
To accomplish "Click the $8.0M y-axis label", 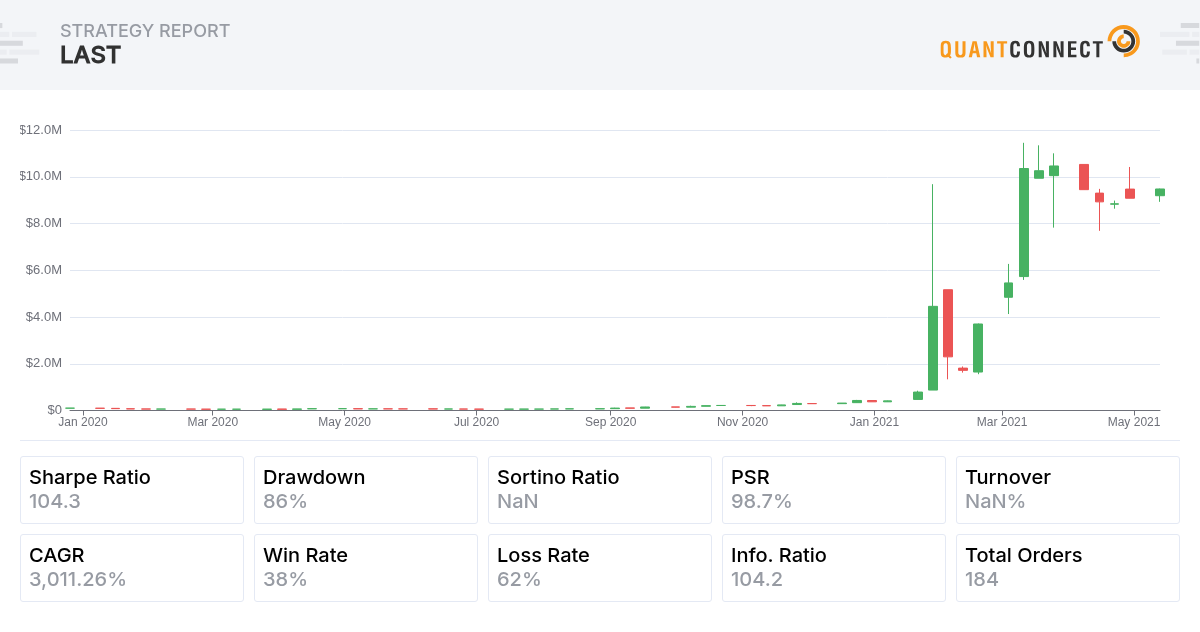I will (x=44, y=223).
